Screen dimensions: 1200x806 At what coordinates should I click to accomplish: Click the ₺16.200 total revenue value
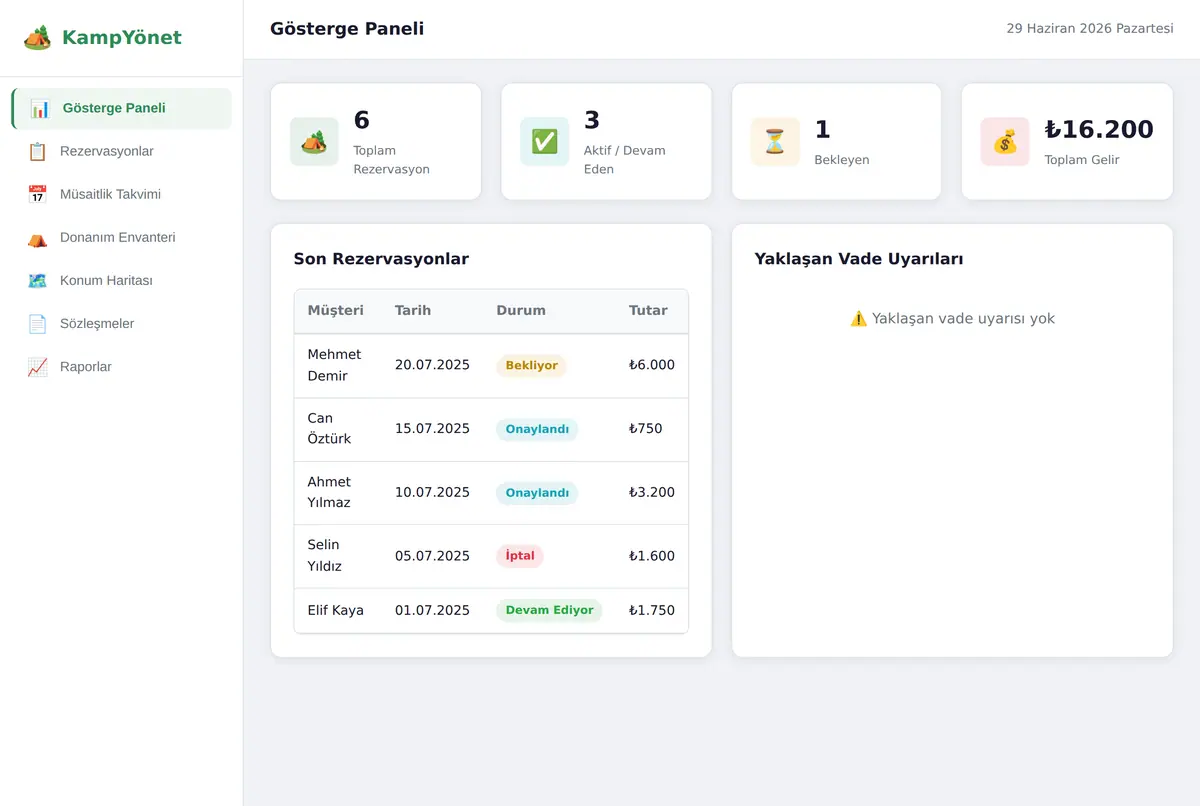coord(1099,130)
